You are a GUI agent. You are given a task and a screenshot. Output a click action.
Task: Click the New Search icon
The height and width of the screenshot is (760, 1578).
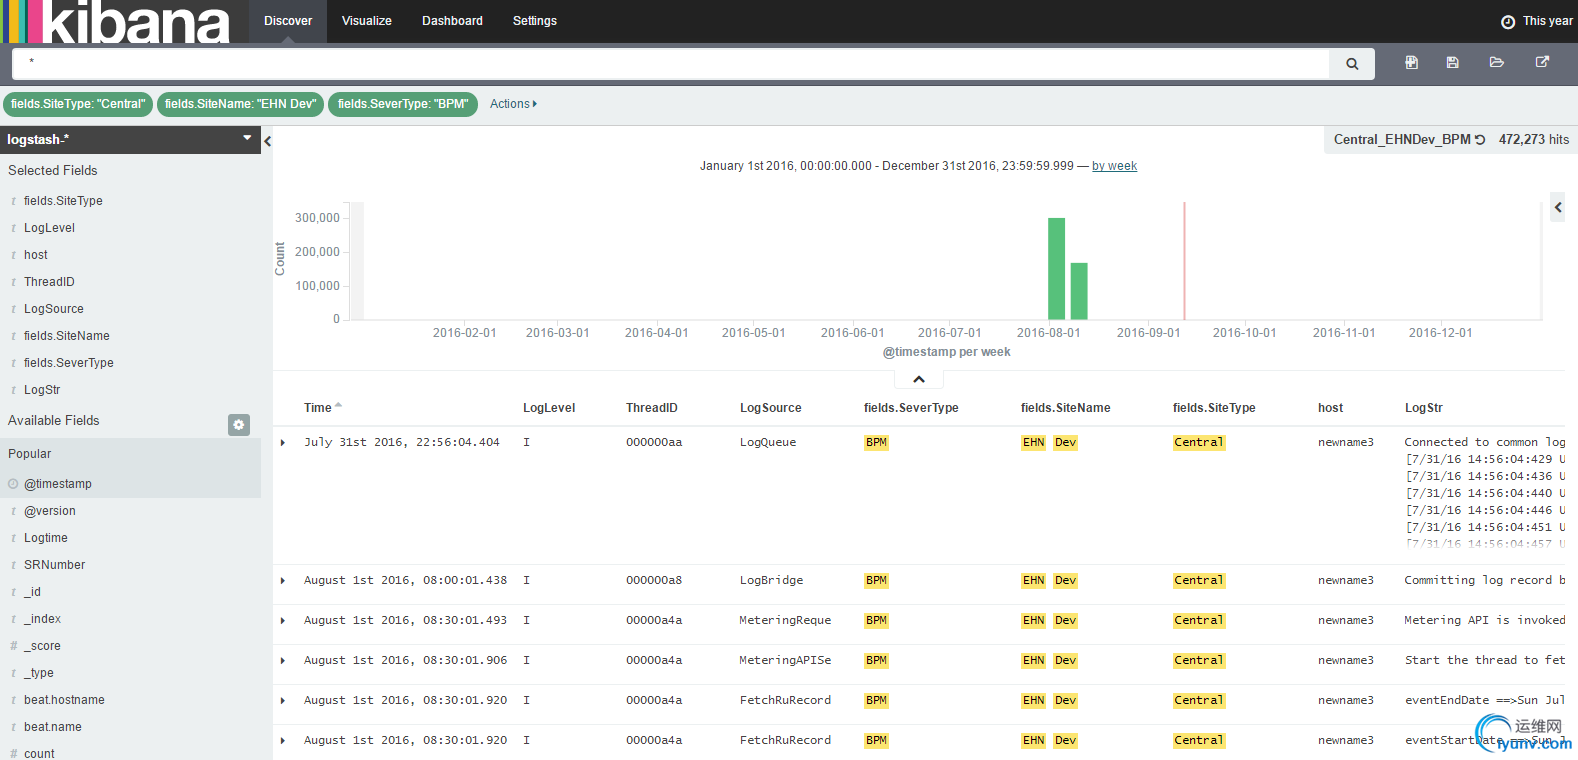(1411, 62)
